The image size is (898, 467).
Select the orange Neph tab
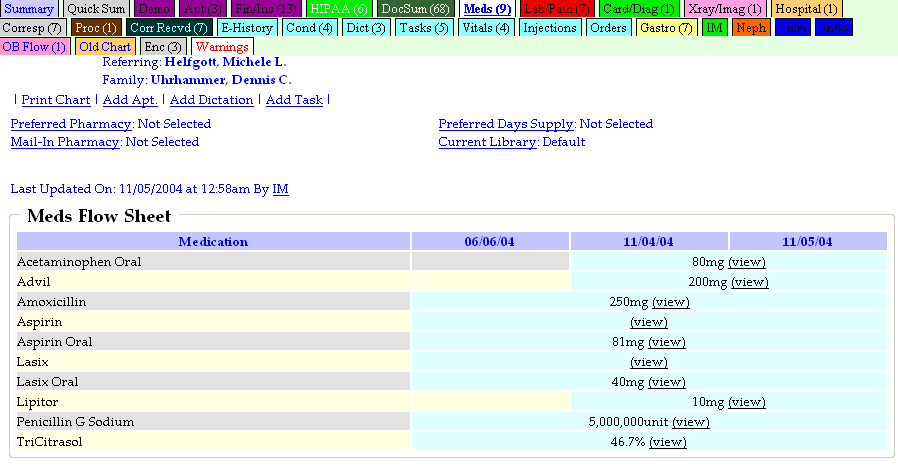tap(751, 28)
